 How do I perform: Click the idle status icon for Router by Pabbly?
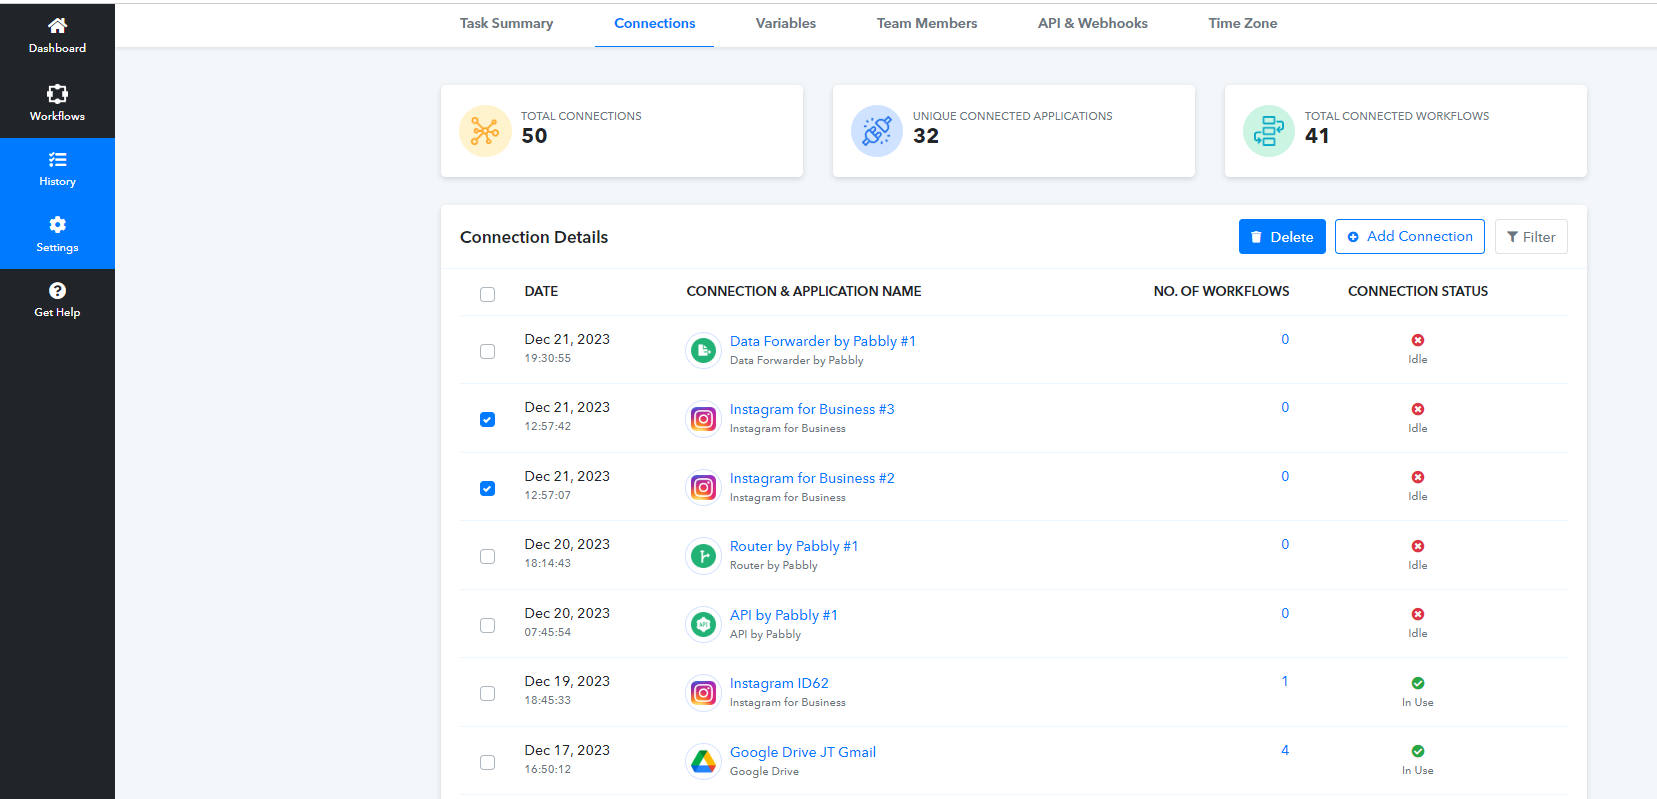(1418, 546)
